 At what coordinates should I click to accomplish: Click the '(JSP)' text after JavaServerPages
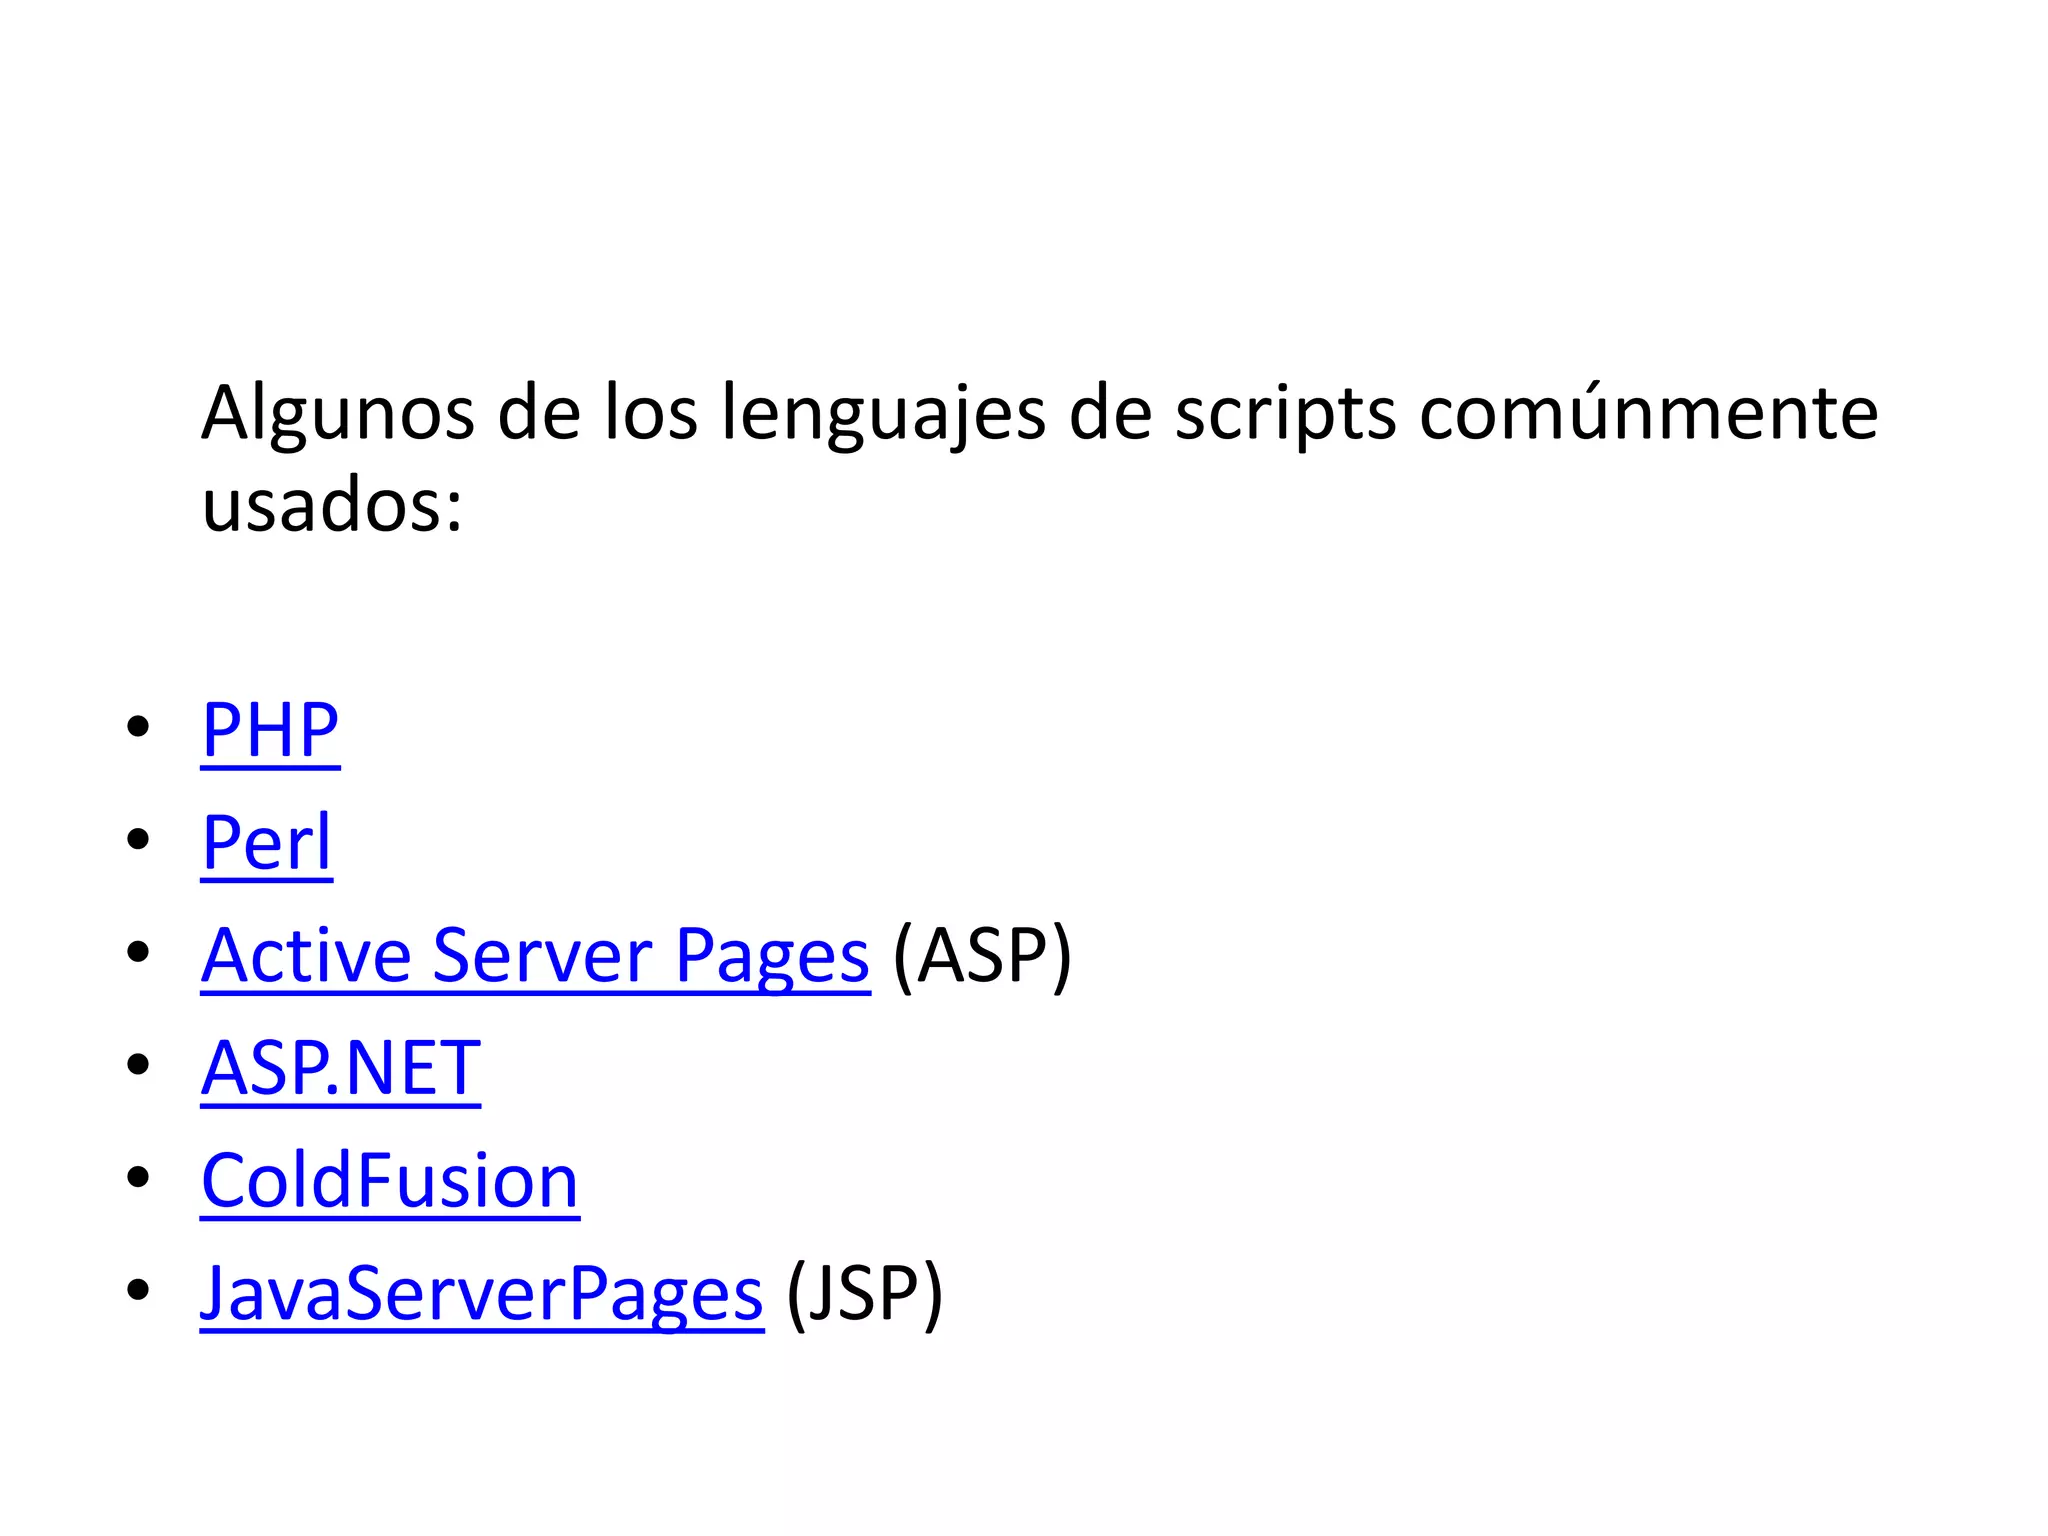click(865, 1296)
